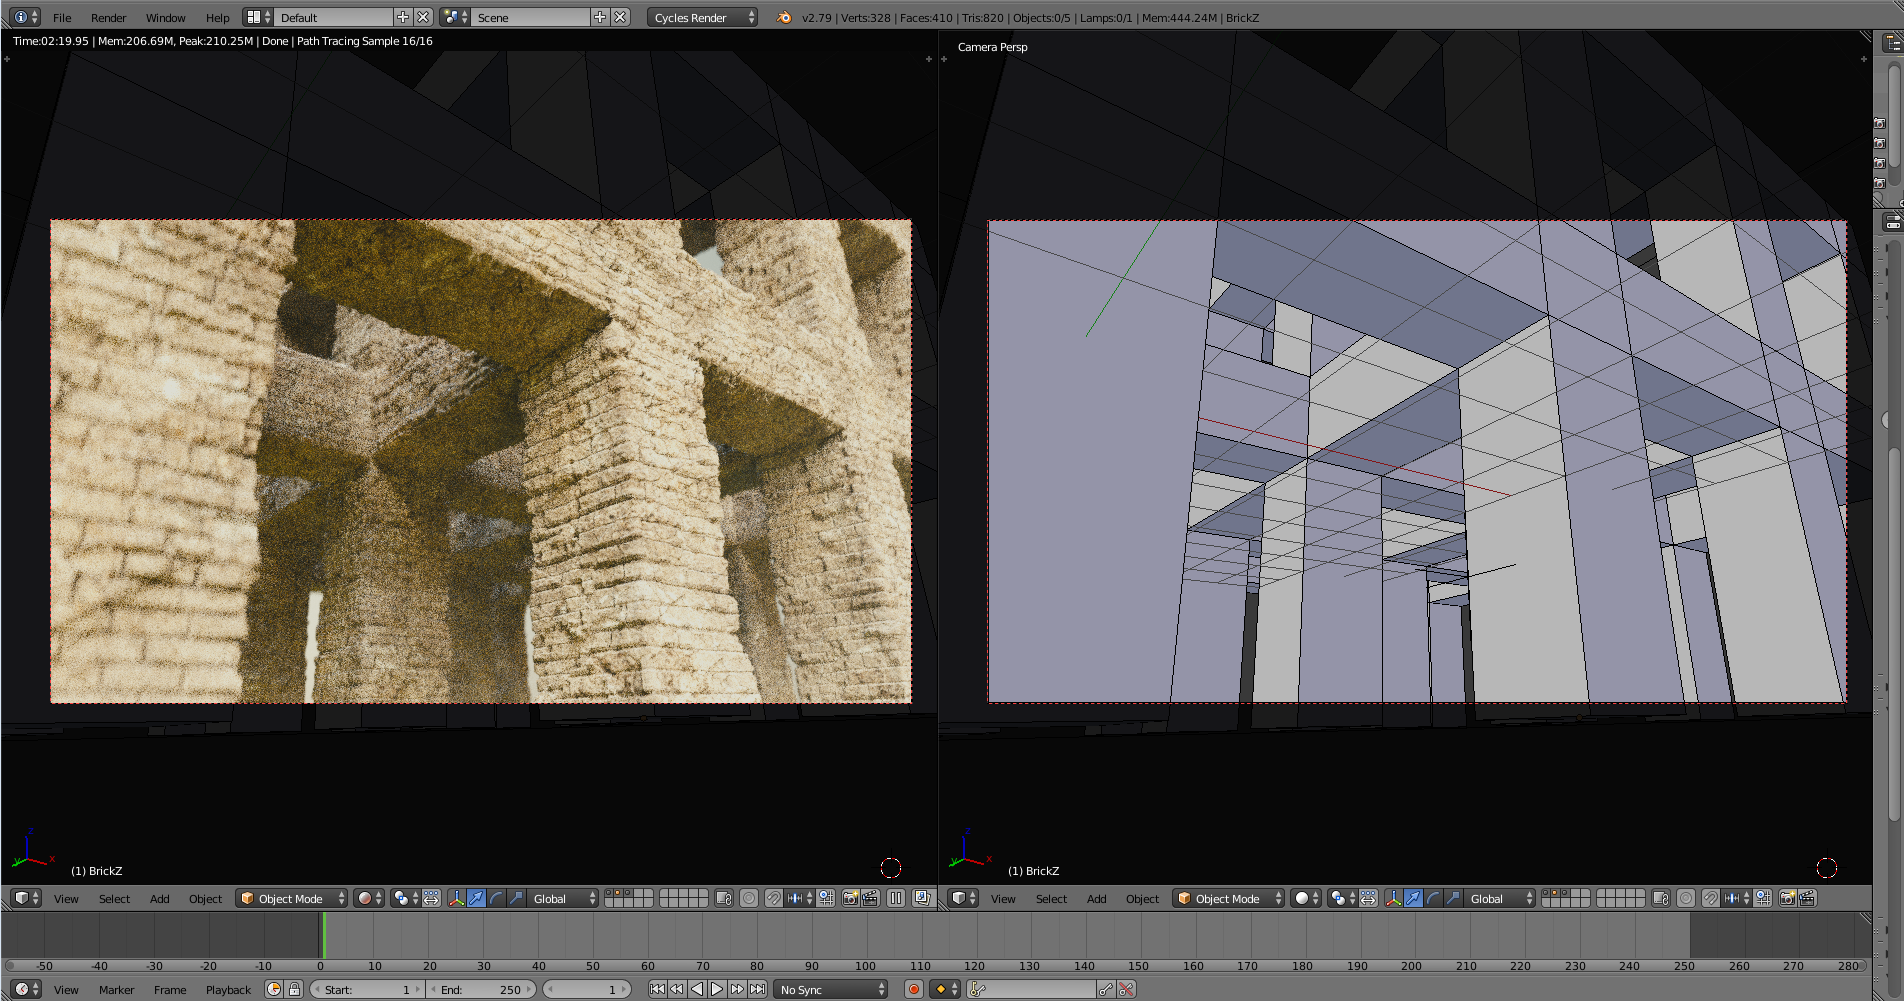
Task: Open Select menu in the left 3D viewport
Action: pyautogui.click(x=114, y=899)
